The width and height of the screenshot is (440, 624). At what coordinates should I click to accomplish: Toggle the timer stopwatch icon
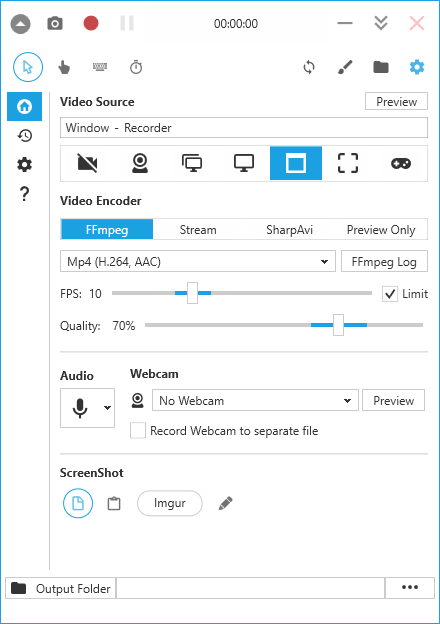[x=136, y=67]
